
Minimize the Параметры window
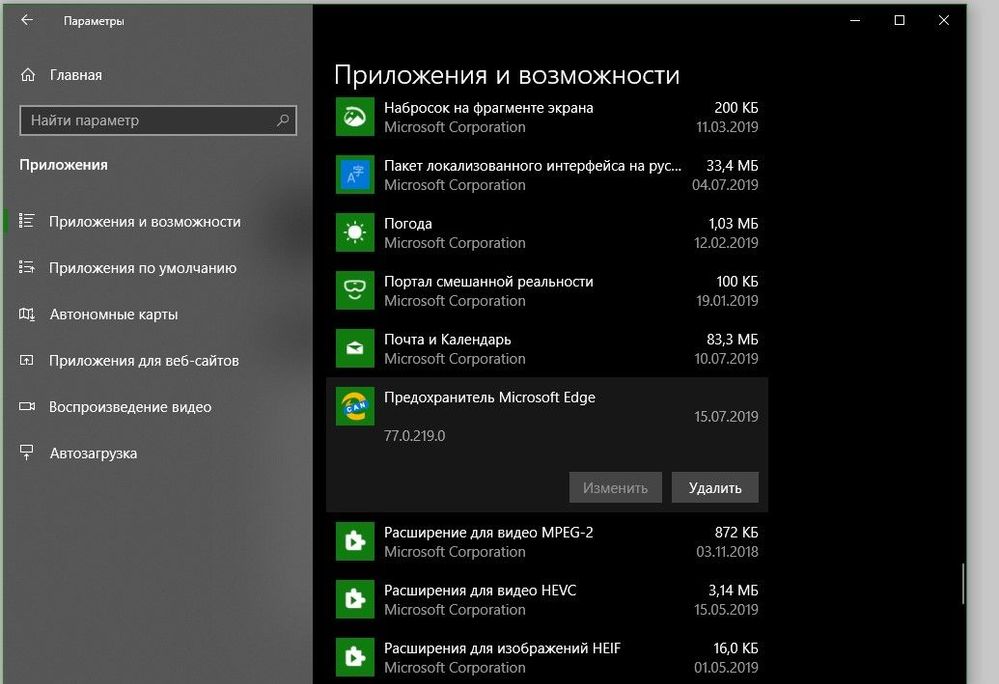tap(855, 20)
